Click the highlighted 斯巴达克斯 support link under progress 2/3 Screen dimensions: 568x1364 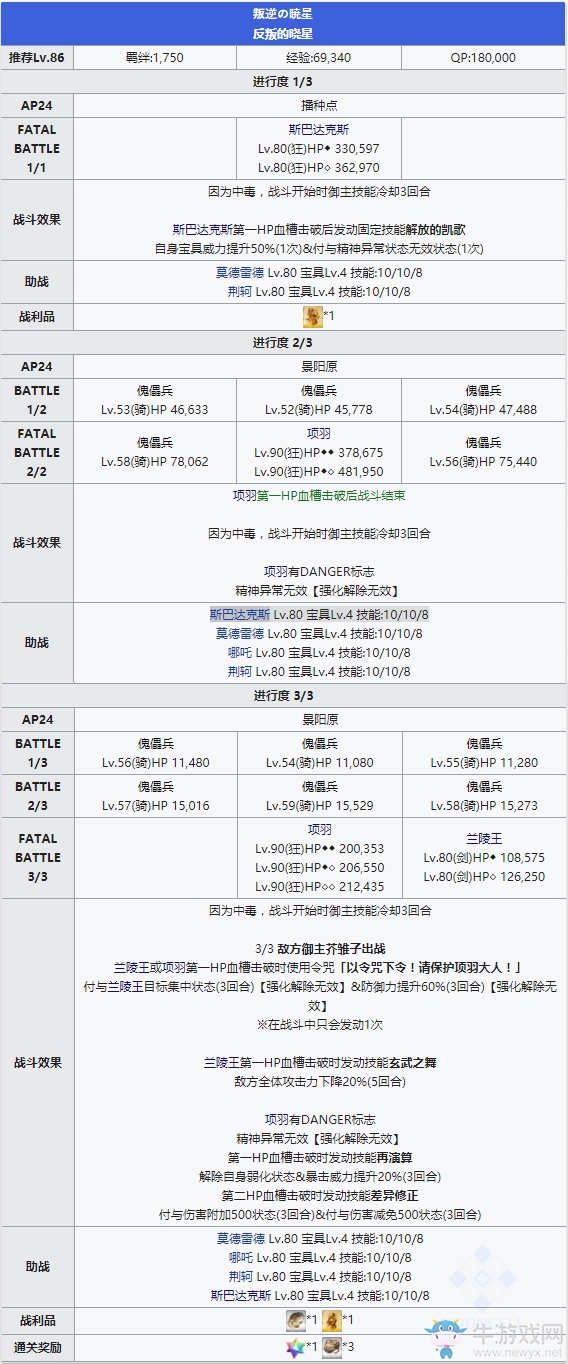click(x=240, y=614)
